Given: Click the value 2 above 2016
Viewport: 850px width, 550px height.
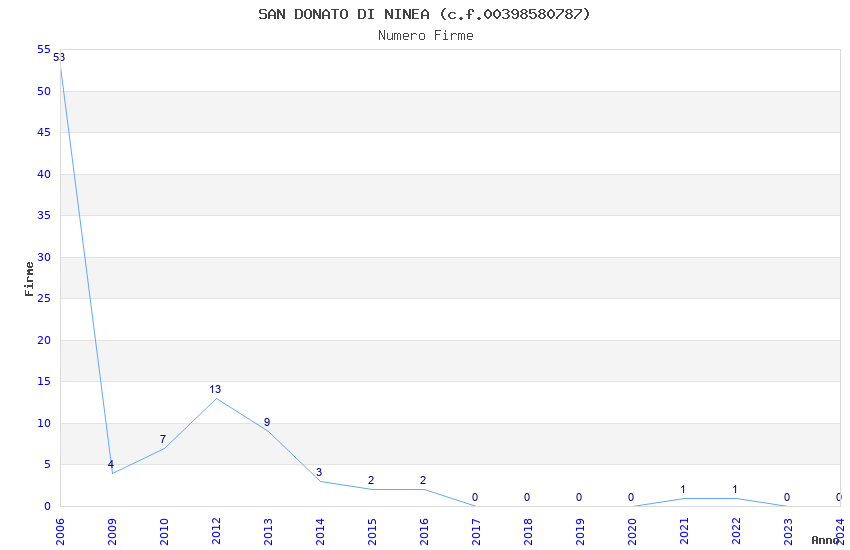Looking at the screenshot, I should [423, 480].
